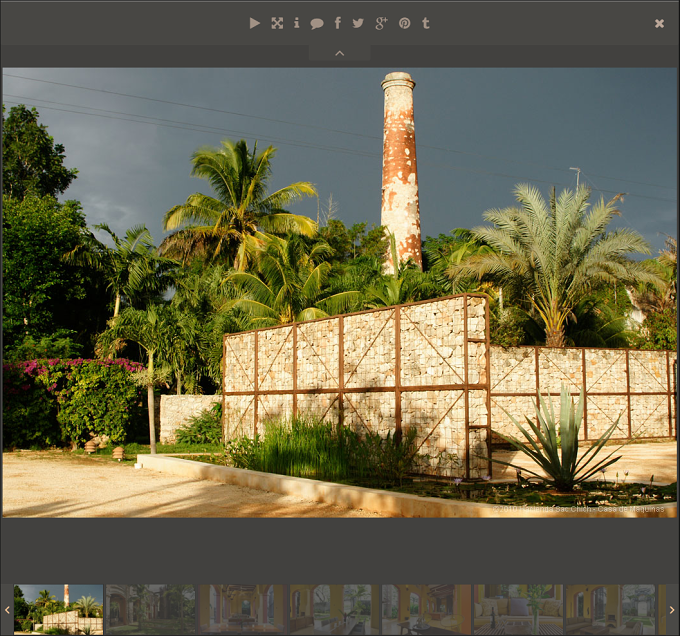
Task: Collapse the top toolbar with the up chevron
Action: coord(340,53)
